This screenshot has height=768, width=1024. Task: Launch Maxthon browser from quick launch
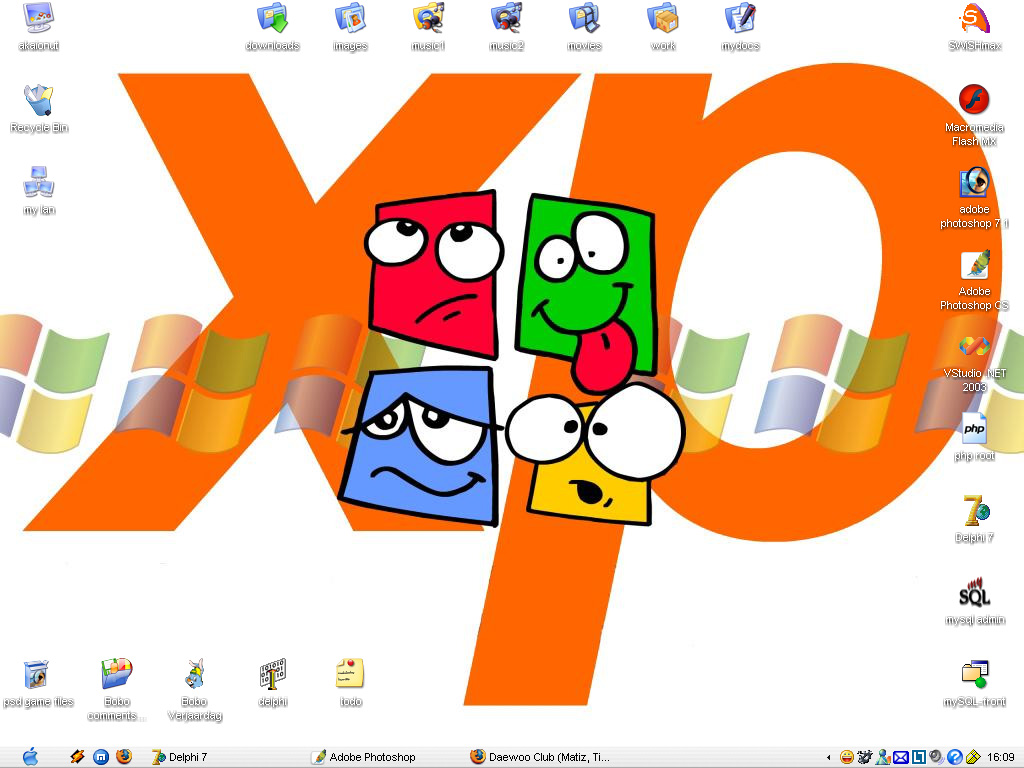click(101, 757)
